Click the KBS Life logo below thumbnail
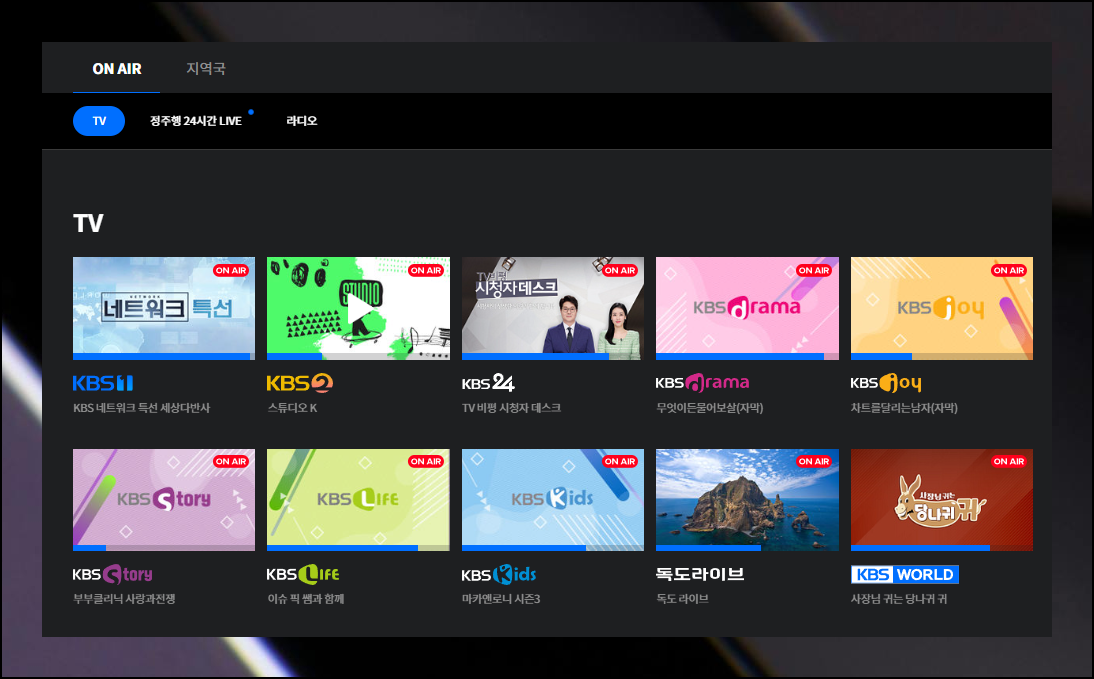This screenshot has width=1094, height=679. pos(303,574)
